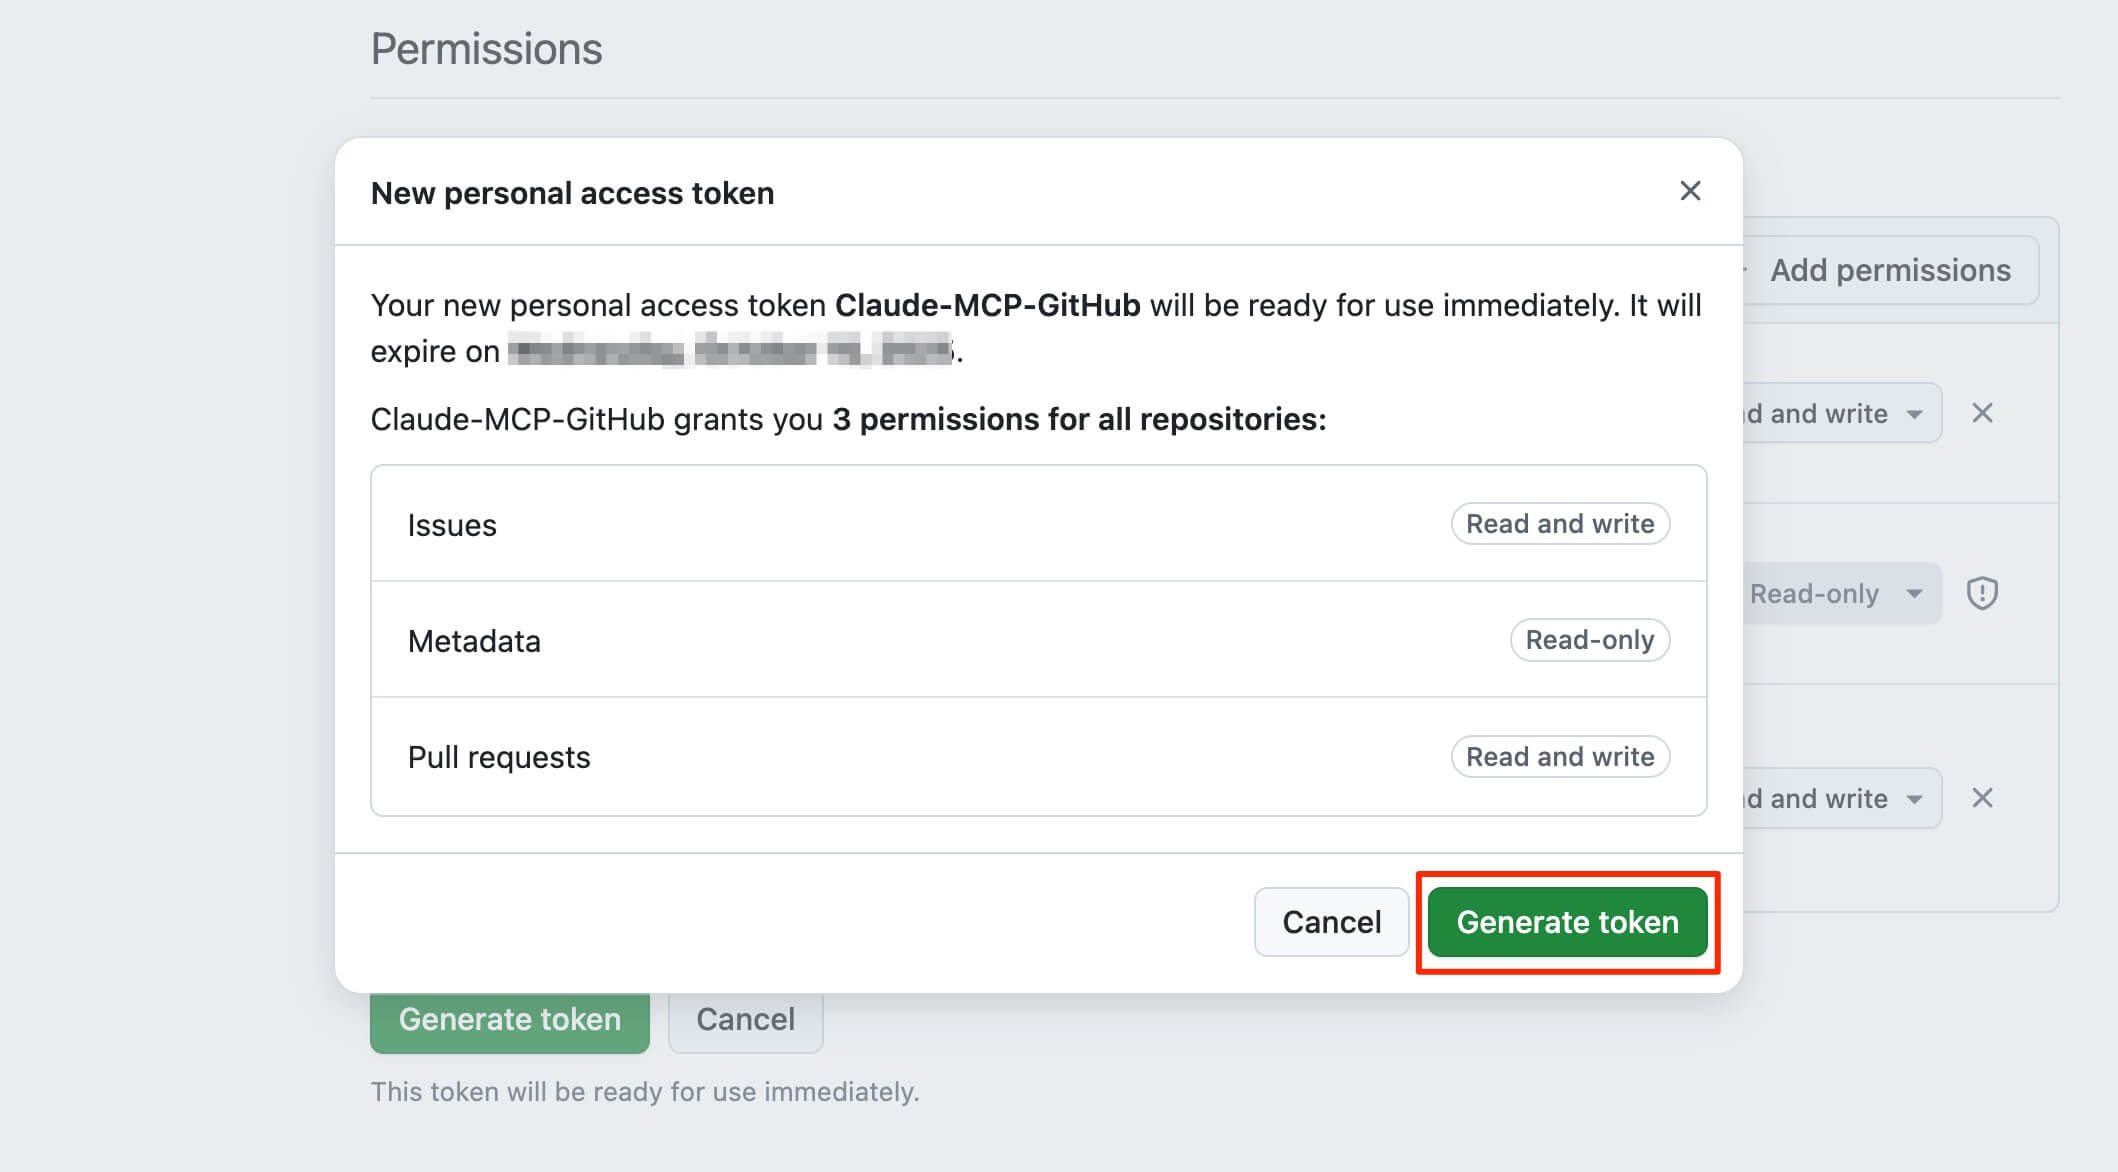Close the New personal access token dialog
The height and width of the screenshot is (1172, 2118).
[1690, 191]
